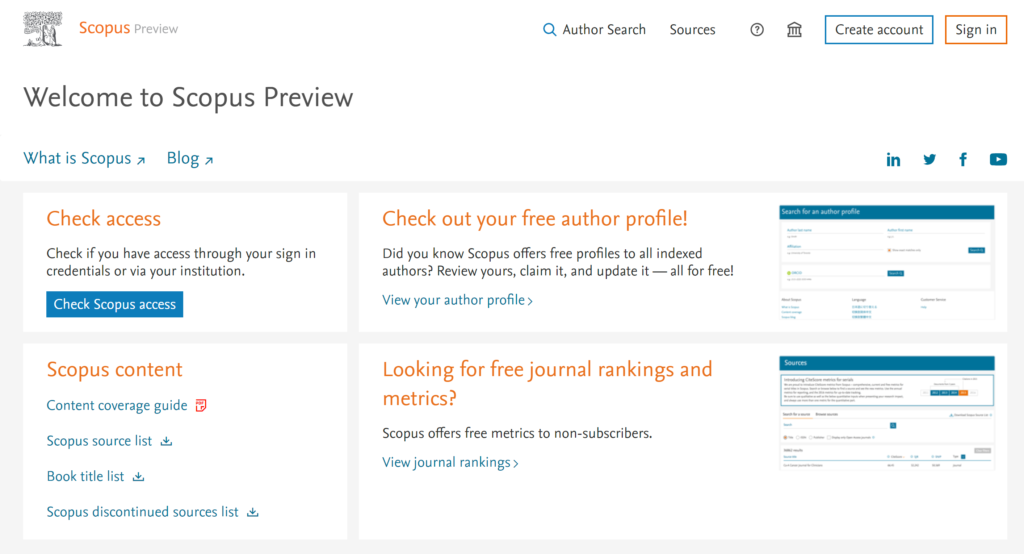Open the Content coverage guide link
Screen dimensions: 1024x554
coord(117,406)
